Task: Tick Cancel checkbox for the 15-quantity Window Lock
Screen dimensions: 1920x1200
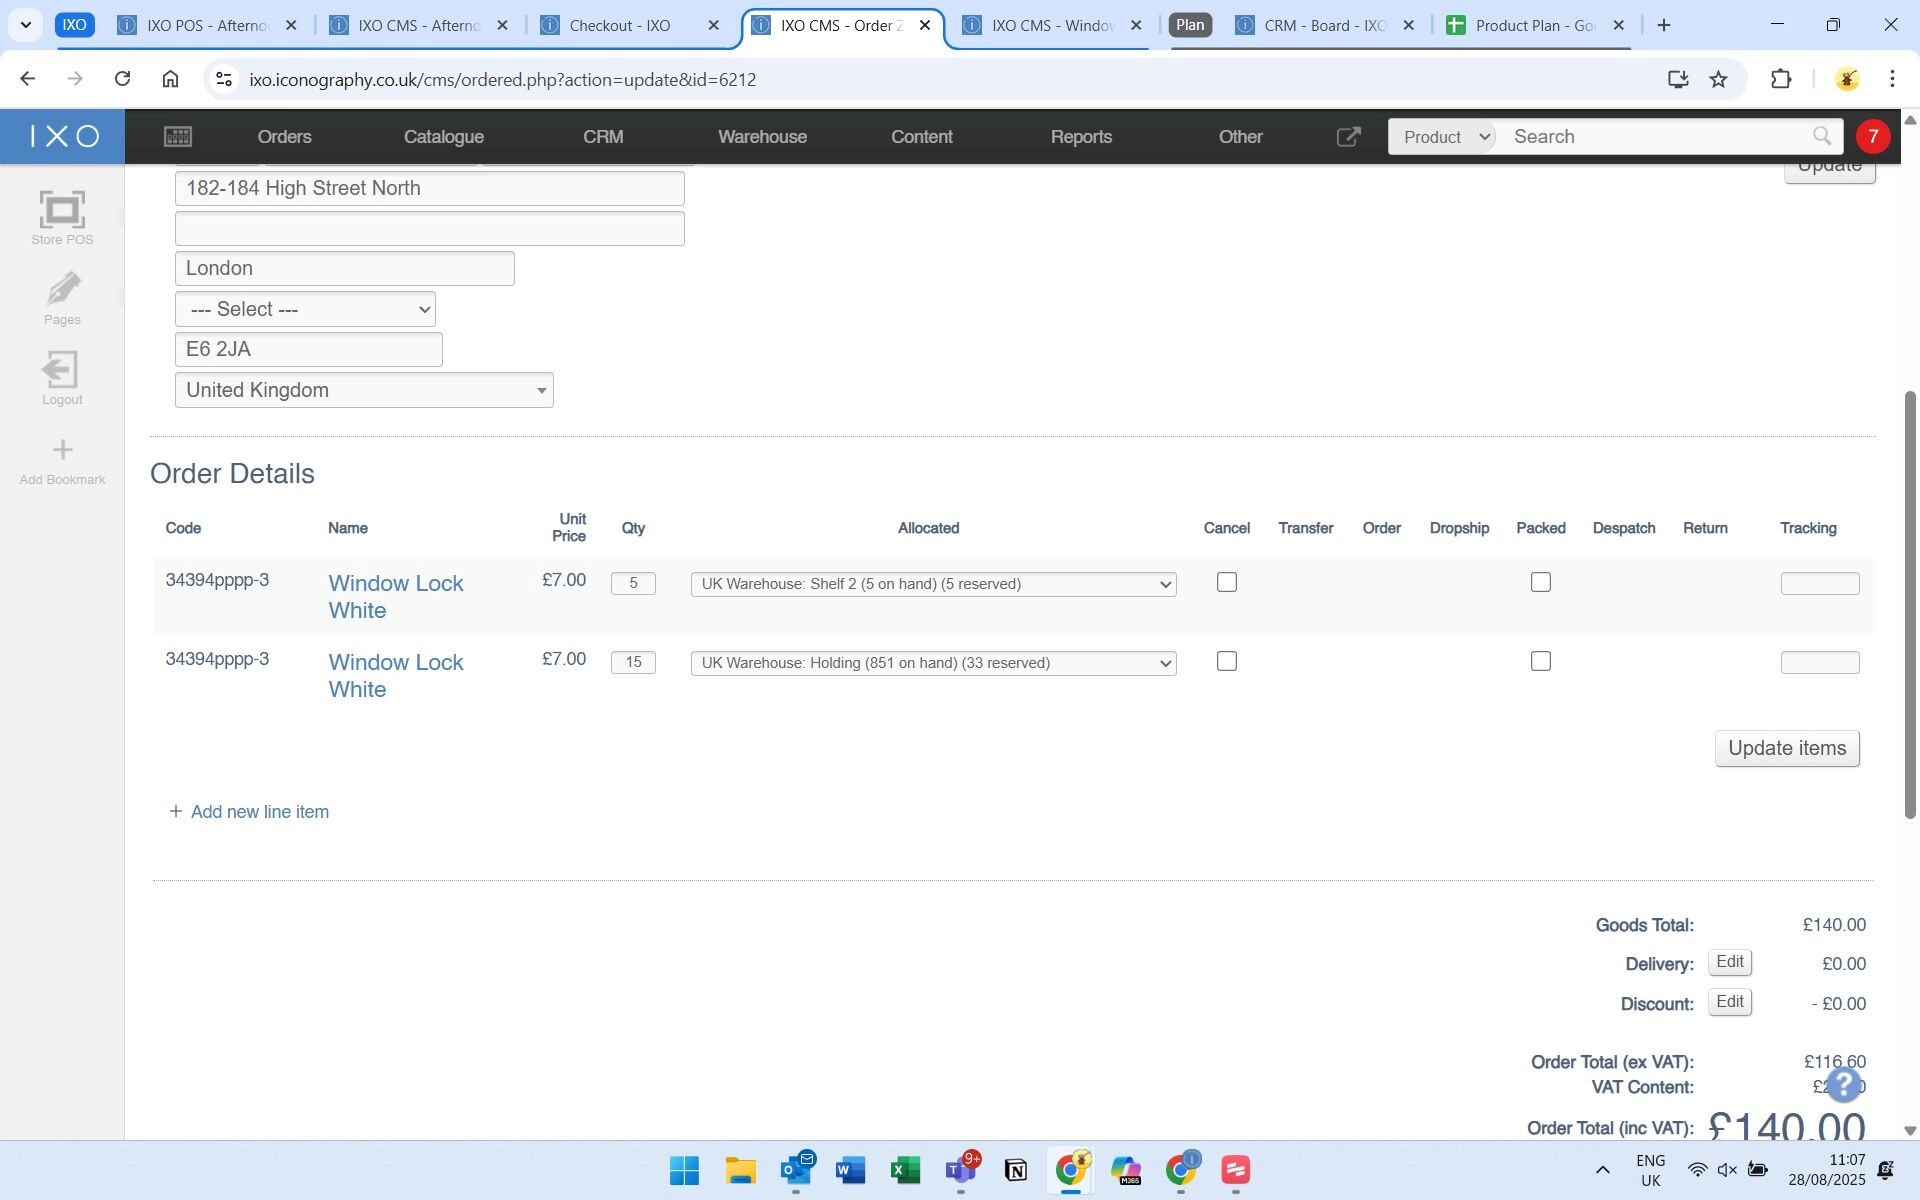Action: pyautogui.click(x=1227, y=661)
